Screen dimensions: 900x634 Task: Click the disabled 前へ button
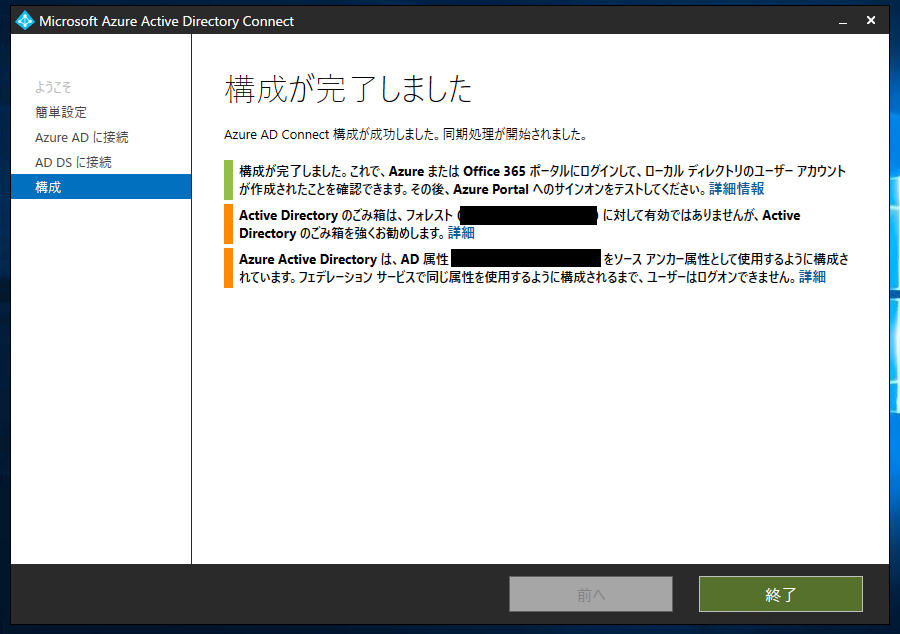tap(591, 594)
